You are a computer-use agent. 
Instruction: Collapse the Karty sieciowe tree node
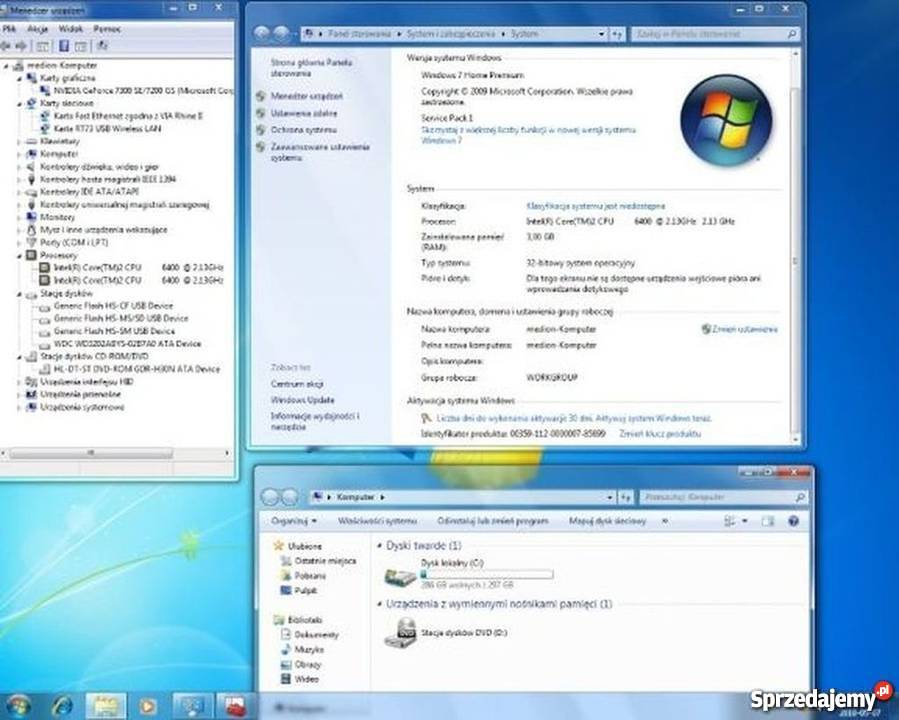pyautogui.click(x=19, y=103)
